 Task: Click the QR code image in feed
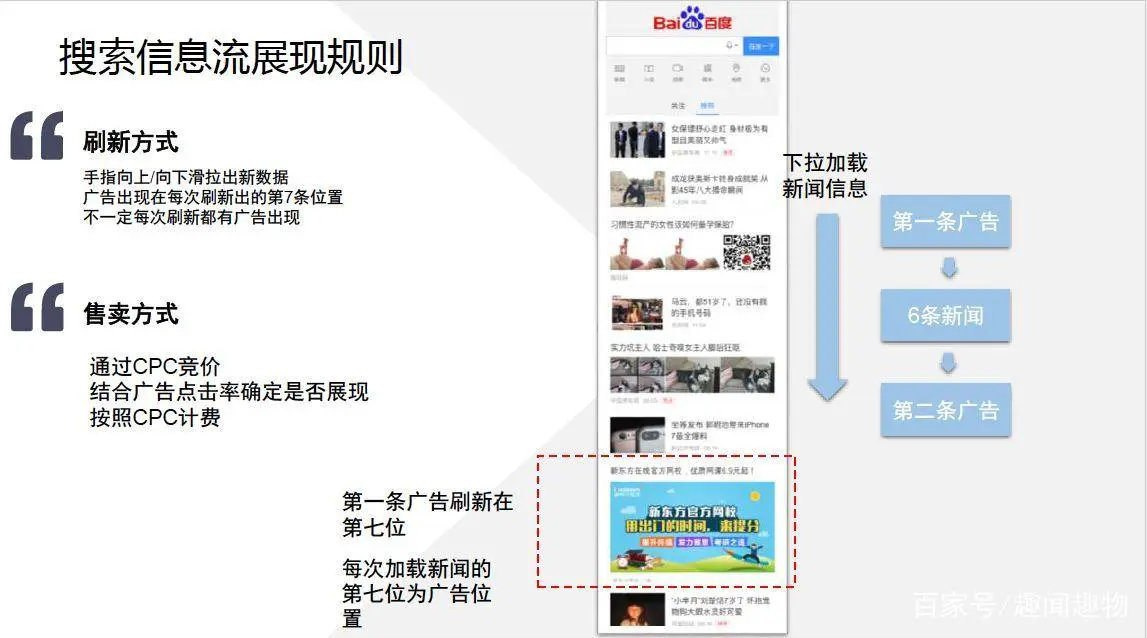pos(746,252)
